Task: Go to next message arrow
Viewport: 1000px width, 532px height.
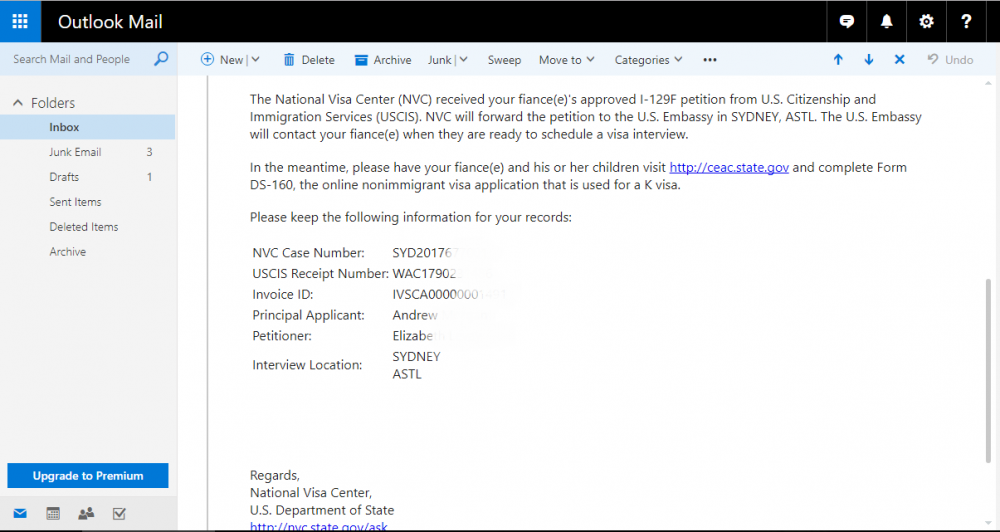Action: tap(869, 59)
